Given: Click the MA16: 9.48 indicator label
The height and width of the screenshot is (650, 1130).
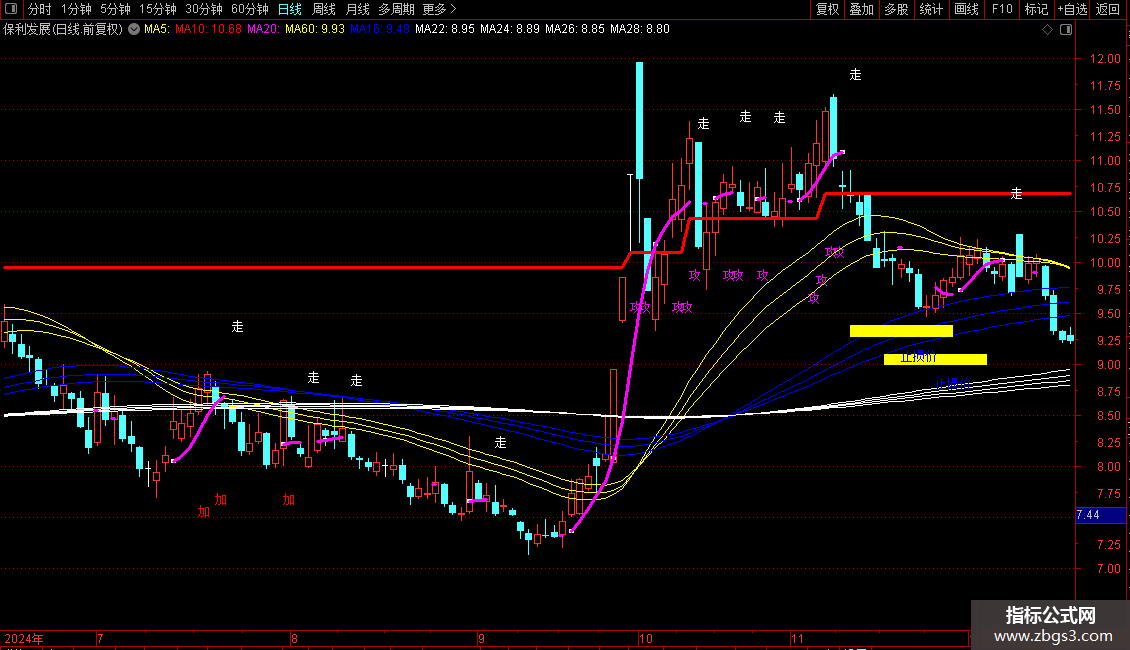Looking at the screenshot, I should click(x=380, y=29).
